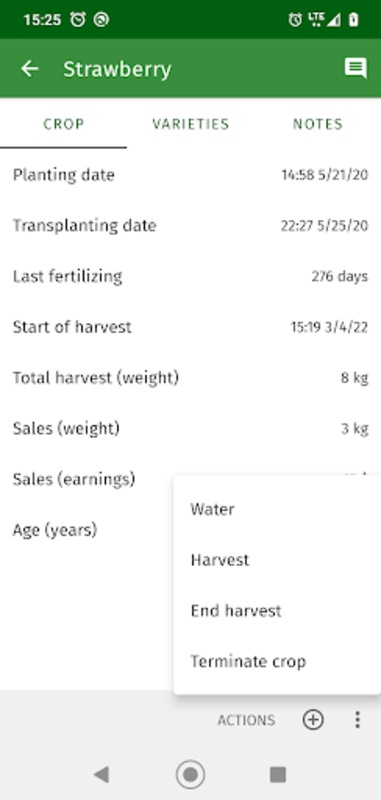Choose Water from the actions menu
Image resolution: width=381 pixels, height=800 pixels.
point(277,509)
